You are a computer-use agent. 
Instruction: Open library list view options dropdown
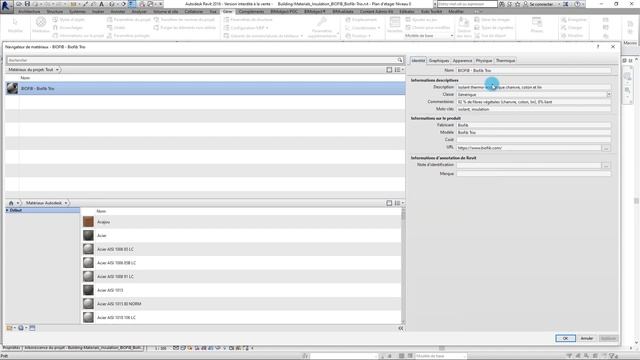[x=399, y=203]
